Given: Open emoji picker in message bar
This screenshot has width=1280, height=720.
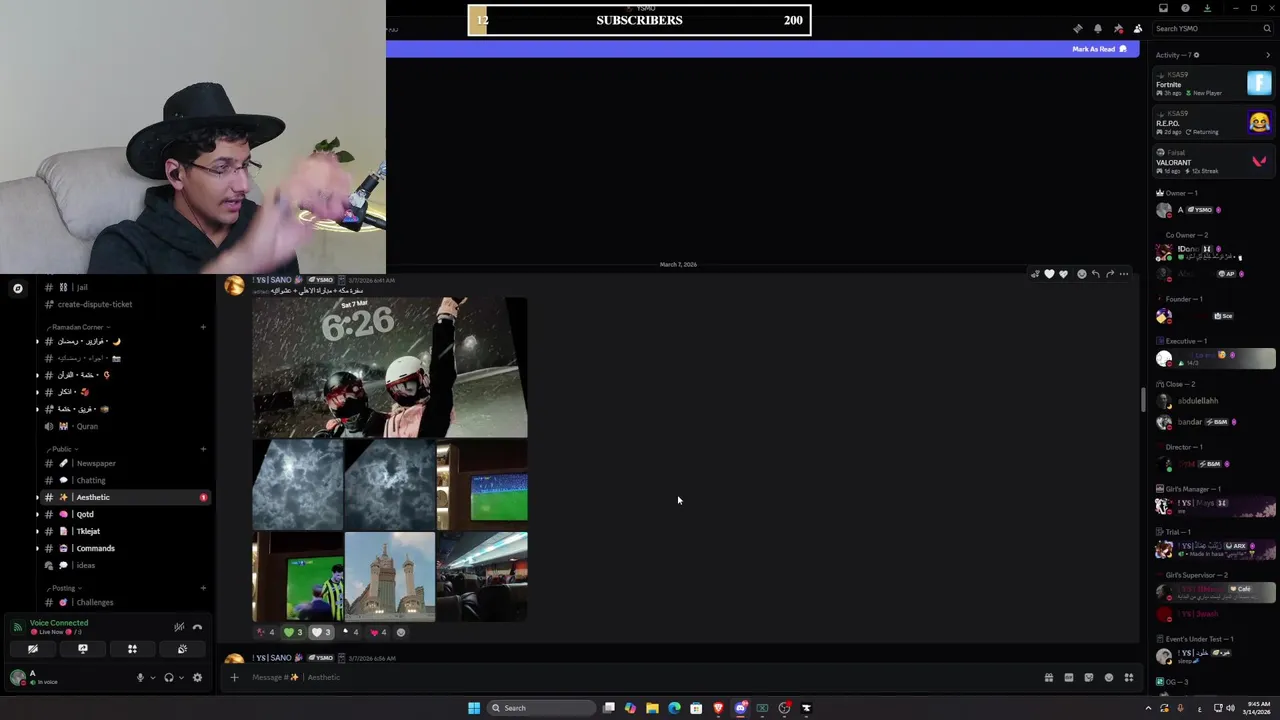Looking at the screenshot, I should click(1109, 677).
